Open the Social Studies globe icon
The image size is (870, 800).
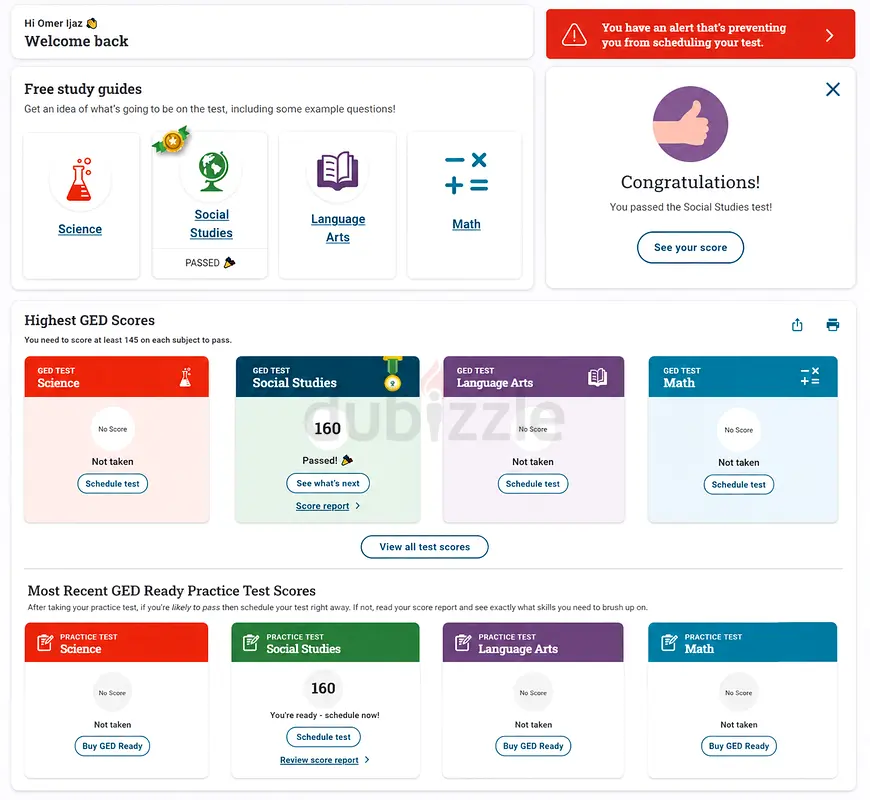213,171
